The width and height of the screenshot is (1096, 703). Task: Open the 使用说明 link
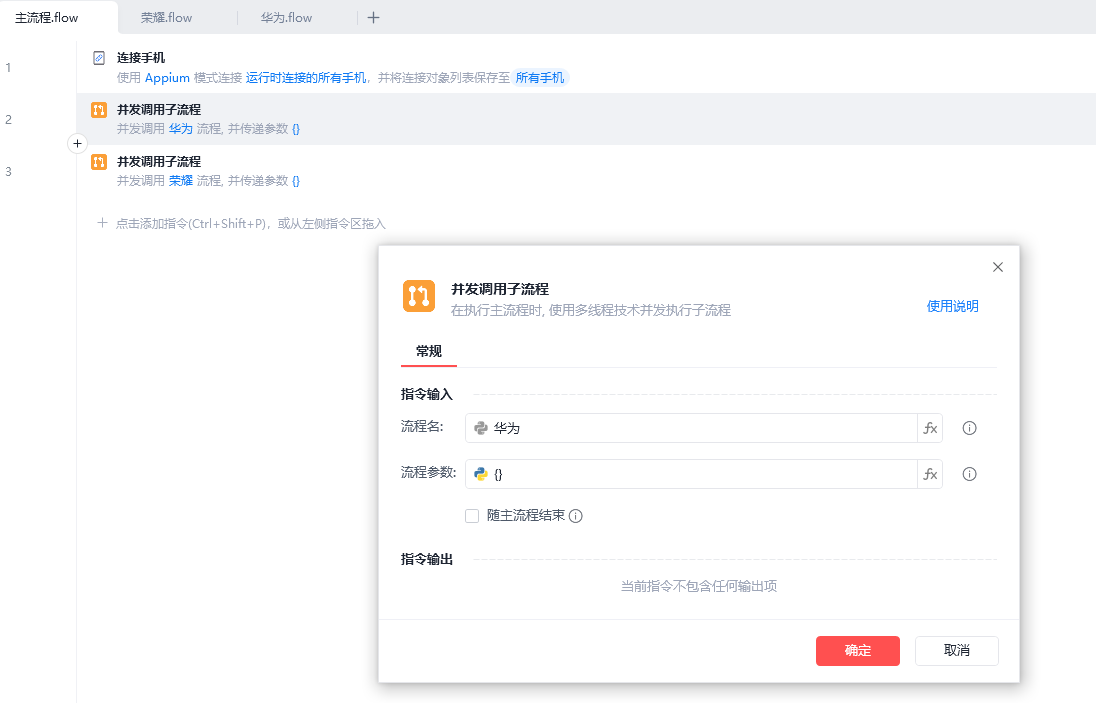pos(952,306)
